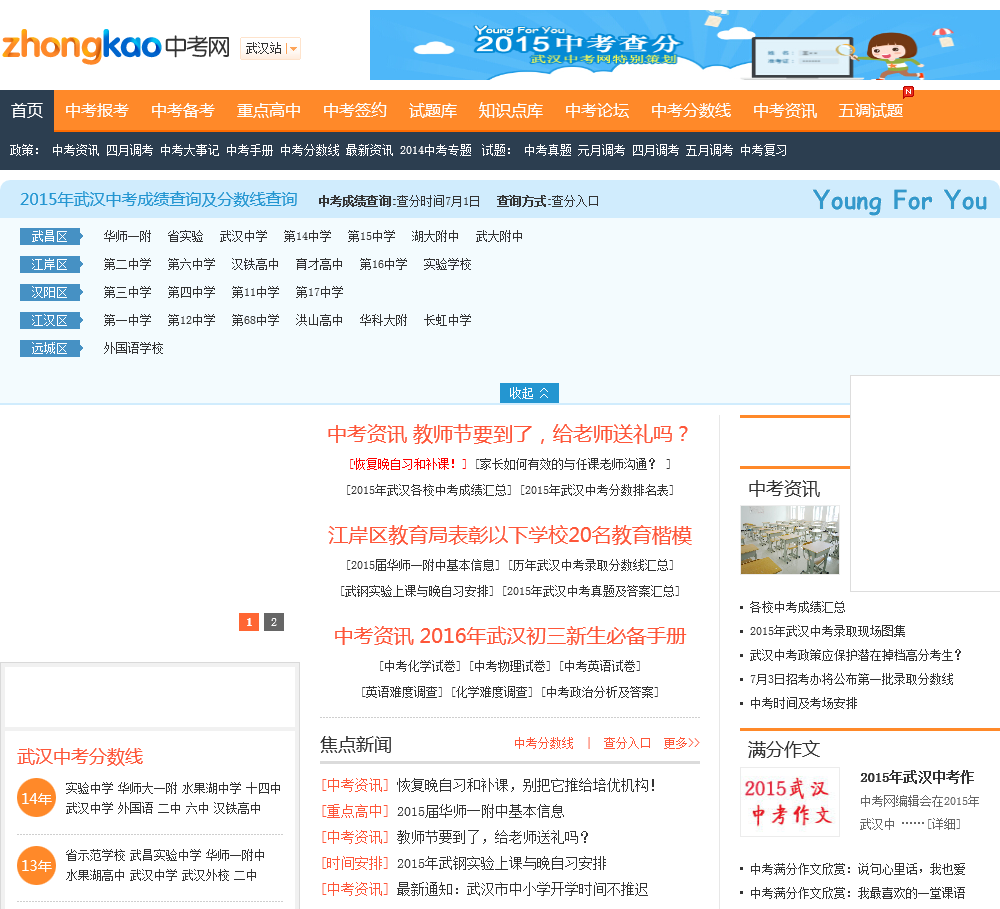Click 中考手册 in the policy bar
The image size is (1000, 909).
coord(249,151)
